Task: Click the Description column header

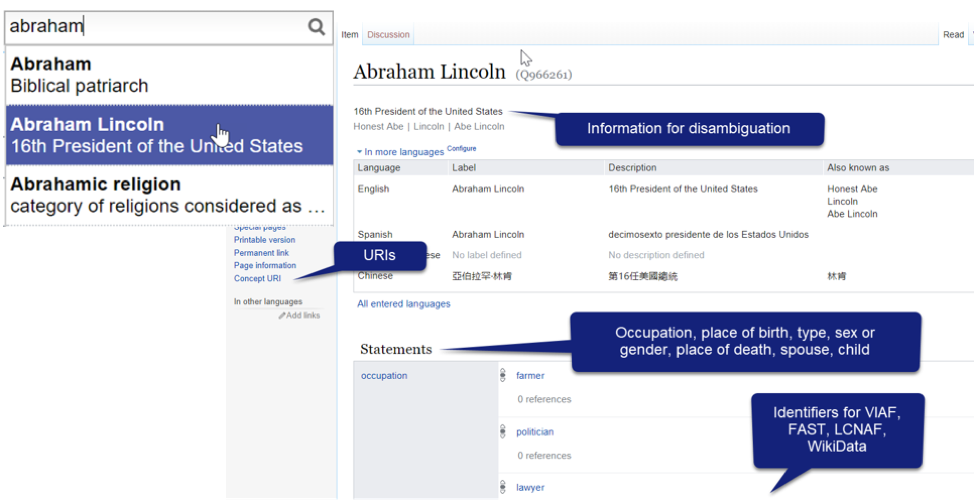Action: 632,168
